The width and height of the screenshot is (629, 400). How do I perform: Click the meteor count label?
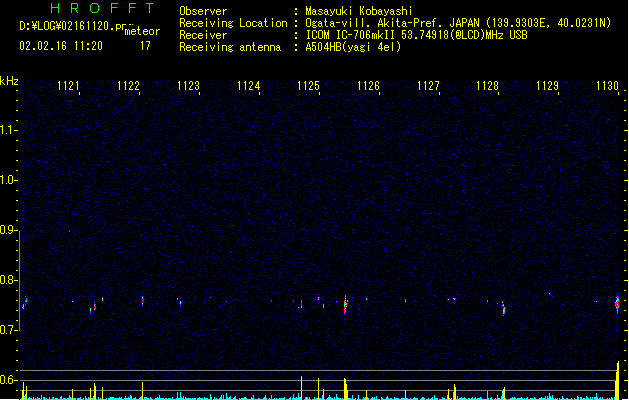pos(142,31)
